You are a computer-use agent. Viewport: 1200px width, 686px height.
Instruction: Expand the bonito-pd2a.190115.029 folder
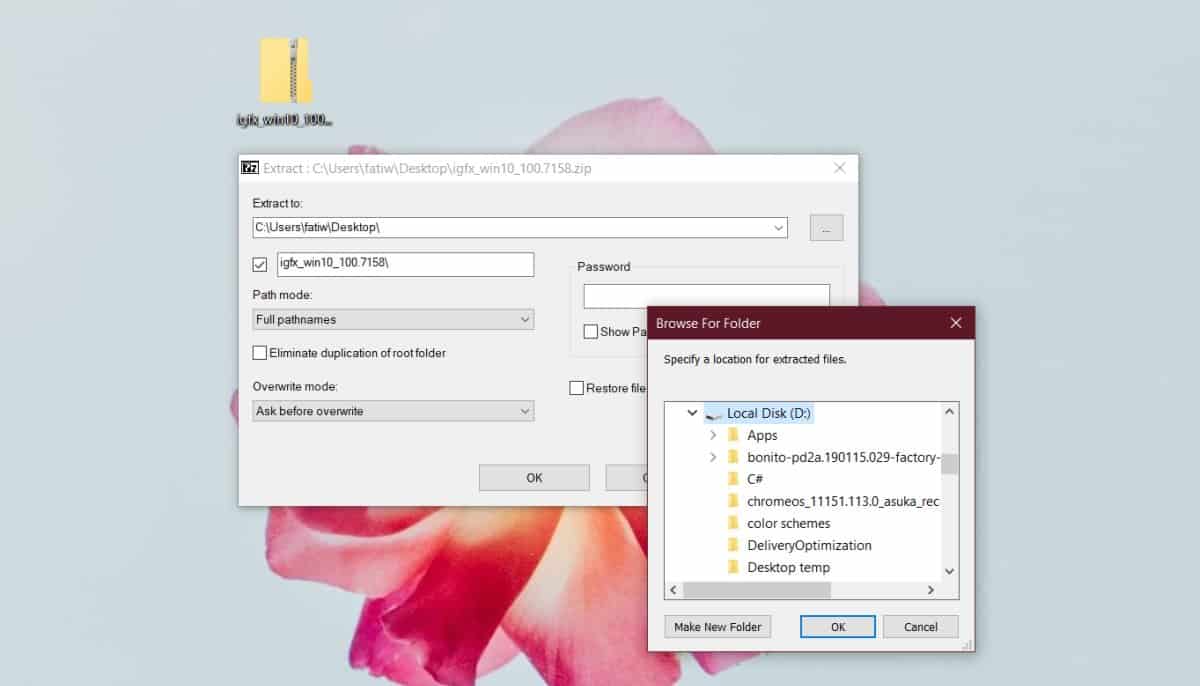[x=714, y=457]
